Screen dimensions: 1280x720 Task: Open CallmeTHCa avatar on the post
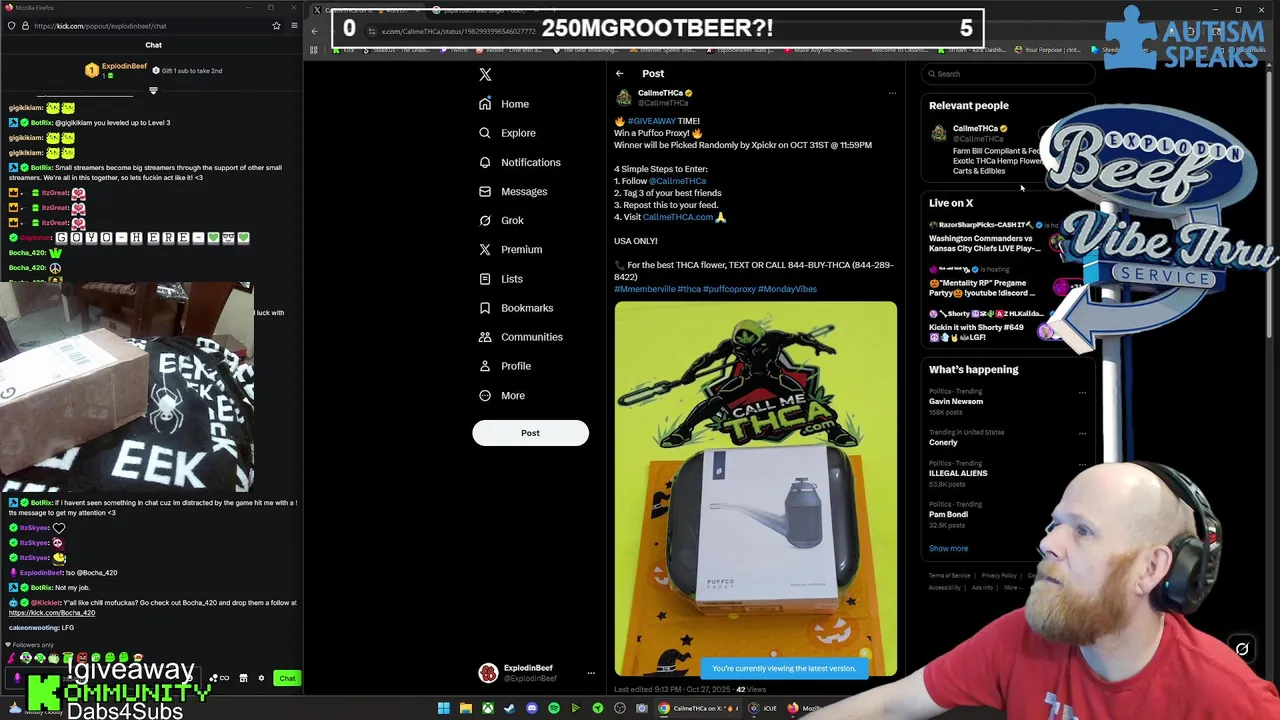(x=624, y=97)
